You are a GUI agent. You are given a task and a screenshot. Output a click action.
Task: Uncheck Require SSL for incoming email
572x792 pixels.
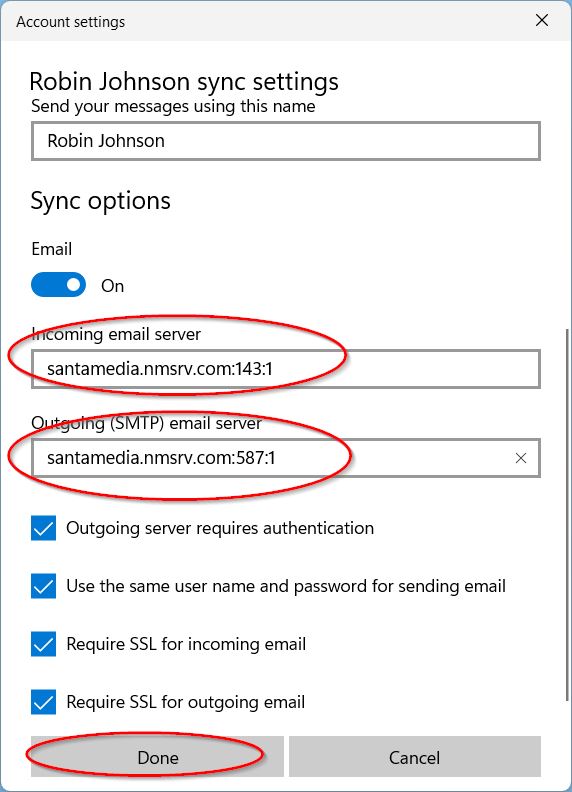pyautogui.click(x=43, y=644)
